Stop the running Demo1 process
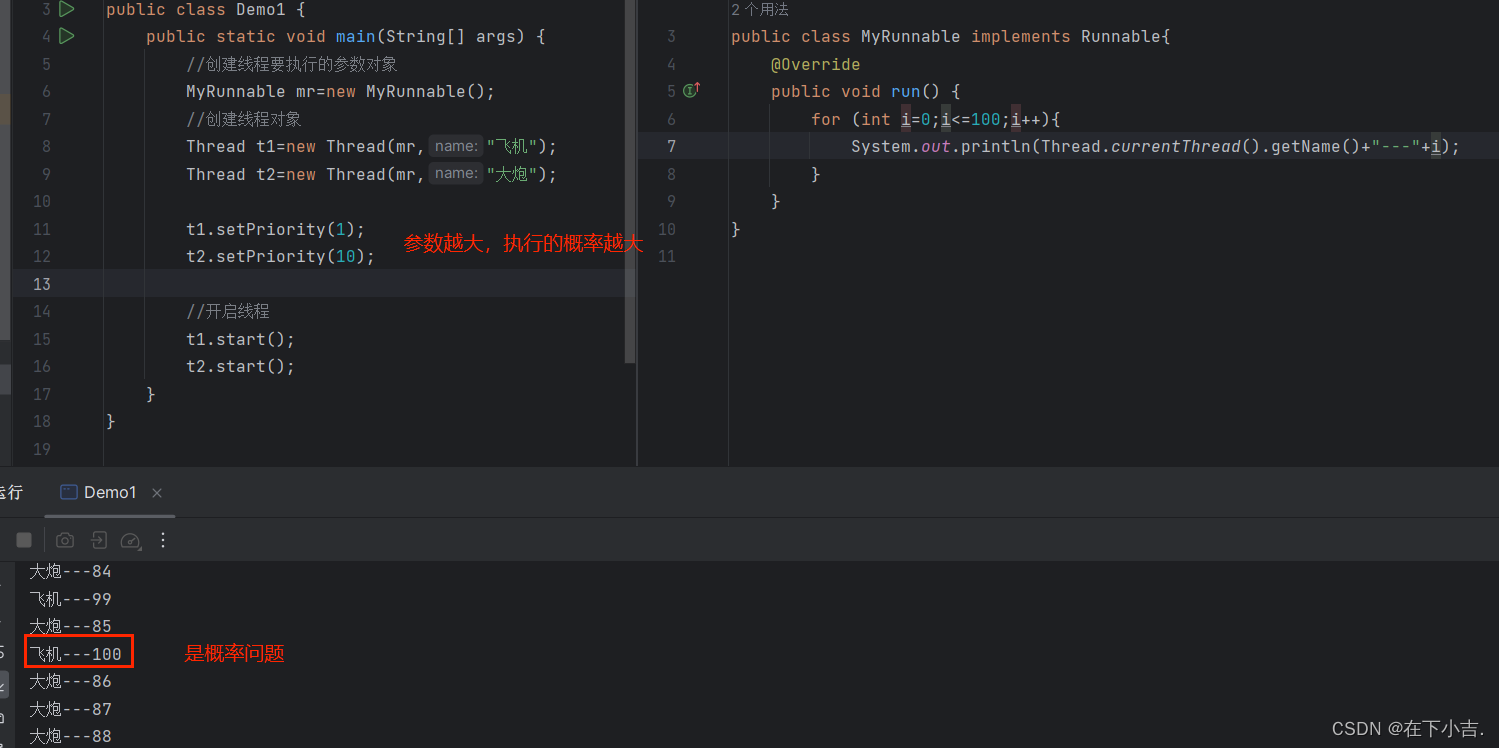1499x748 pixels. tap(24, 540)
